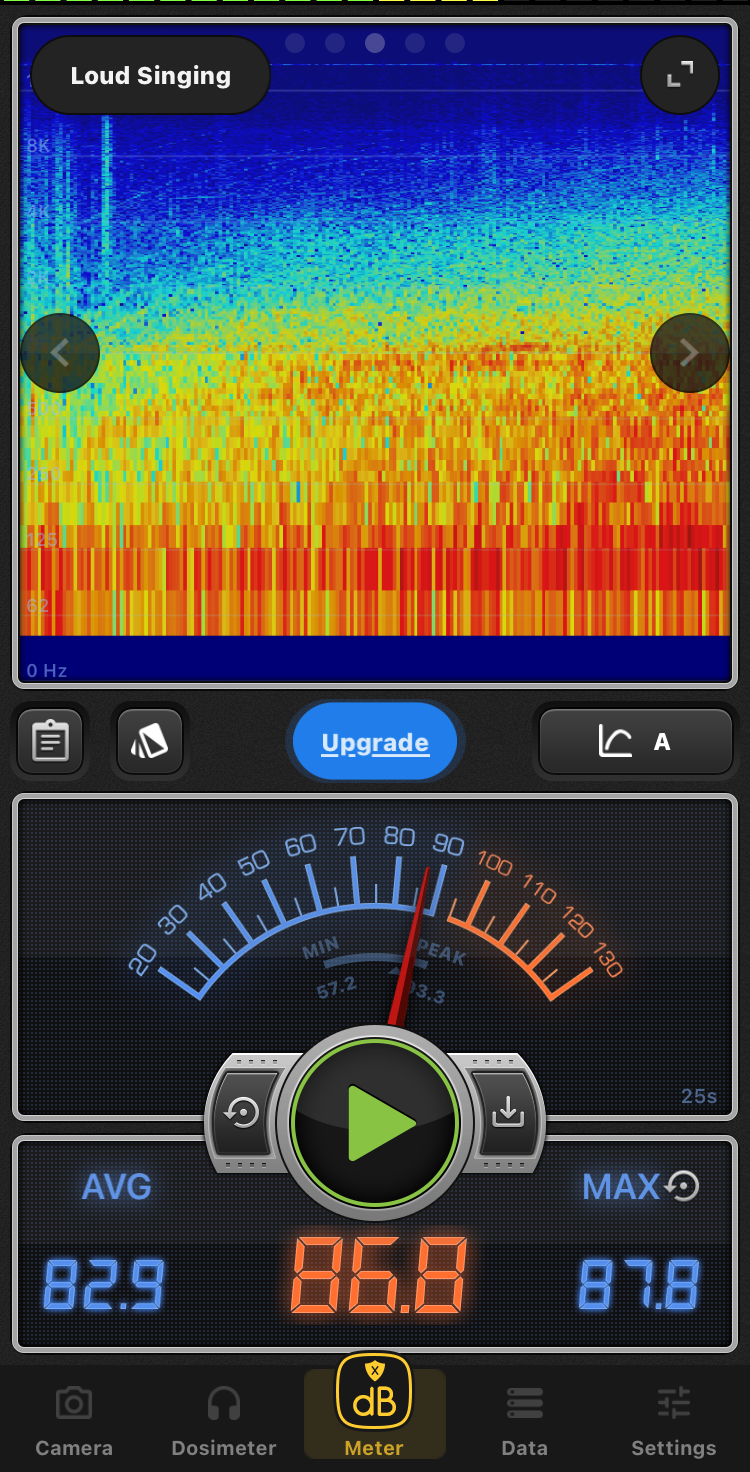Click the Upgrade button
This screenshot has height=1472, width=750.
coord(375,742)
